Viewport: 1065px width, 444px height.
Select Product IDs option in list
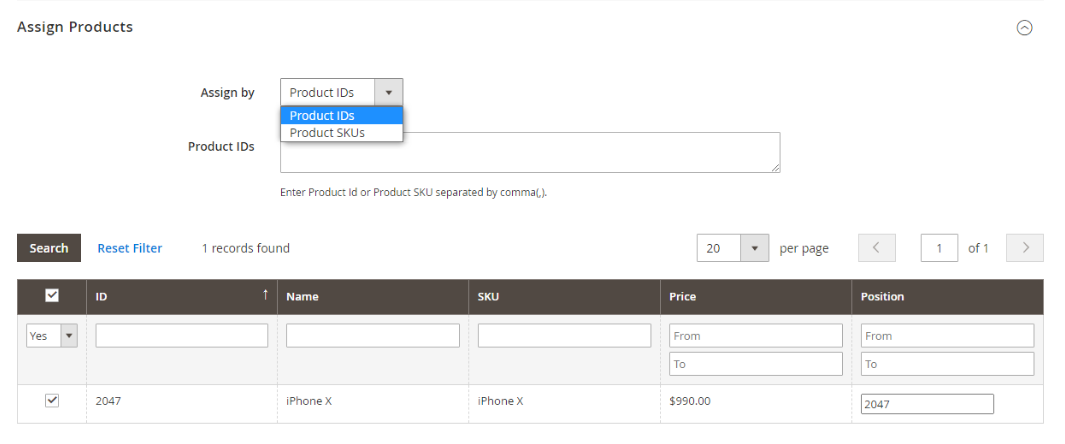point(341,116)
